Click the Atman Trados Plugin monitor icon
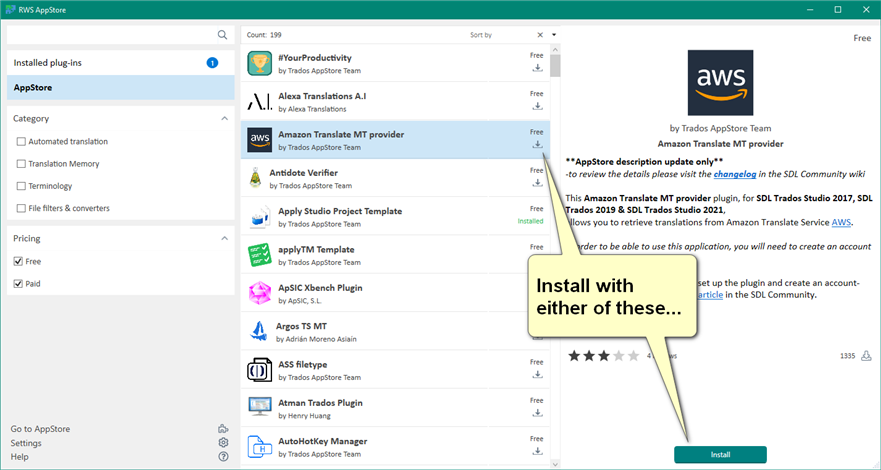 pos(260,408)
